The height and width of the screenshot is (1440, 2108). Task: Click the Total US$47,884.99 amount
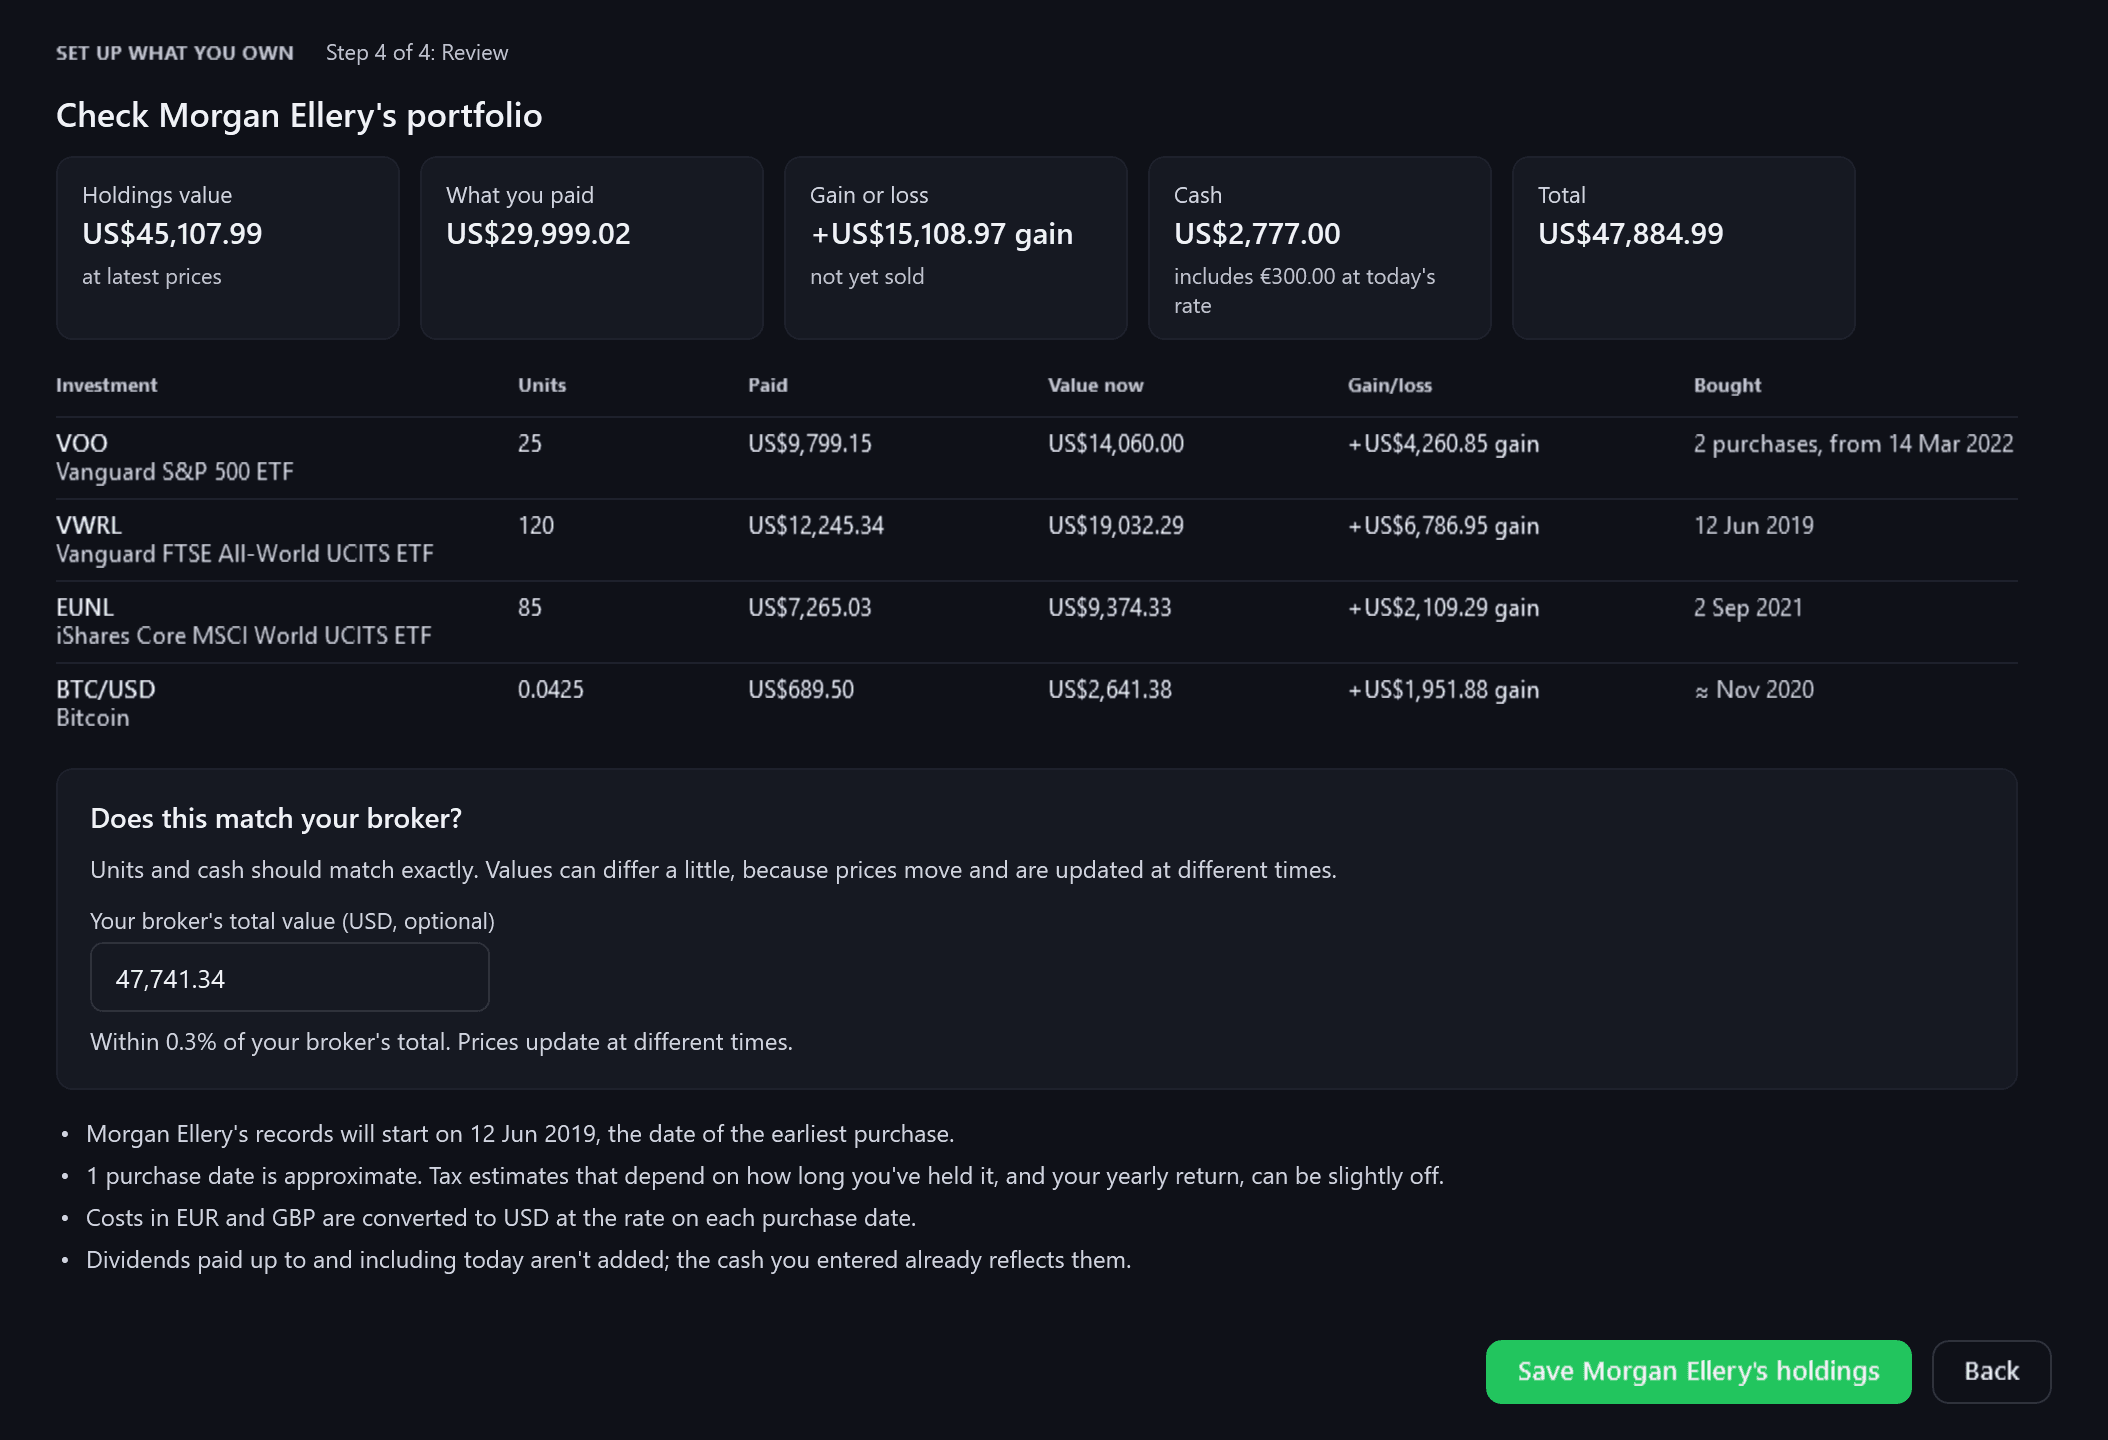[x=1631, y=234]
